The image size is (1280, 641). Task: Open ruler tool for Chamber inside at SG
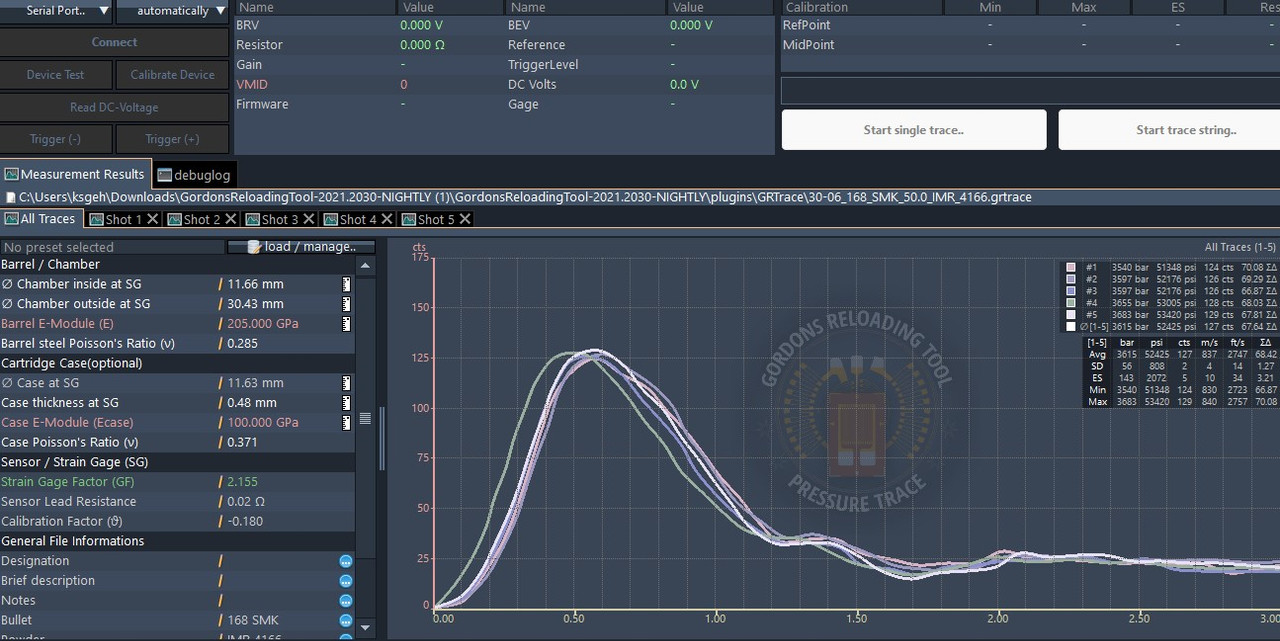click(347, 284)
